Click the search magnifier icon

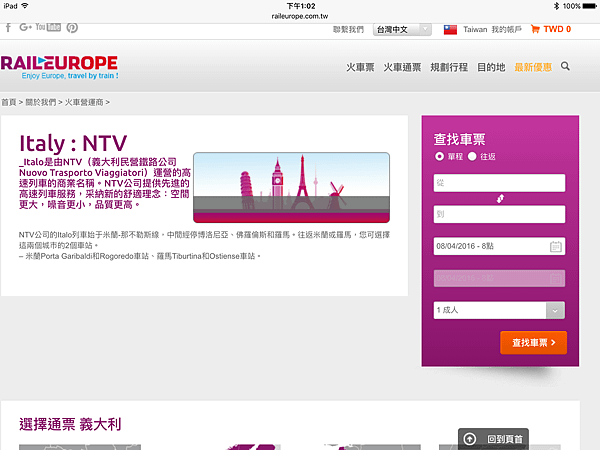[x=565, y=67]
